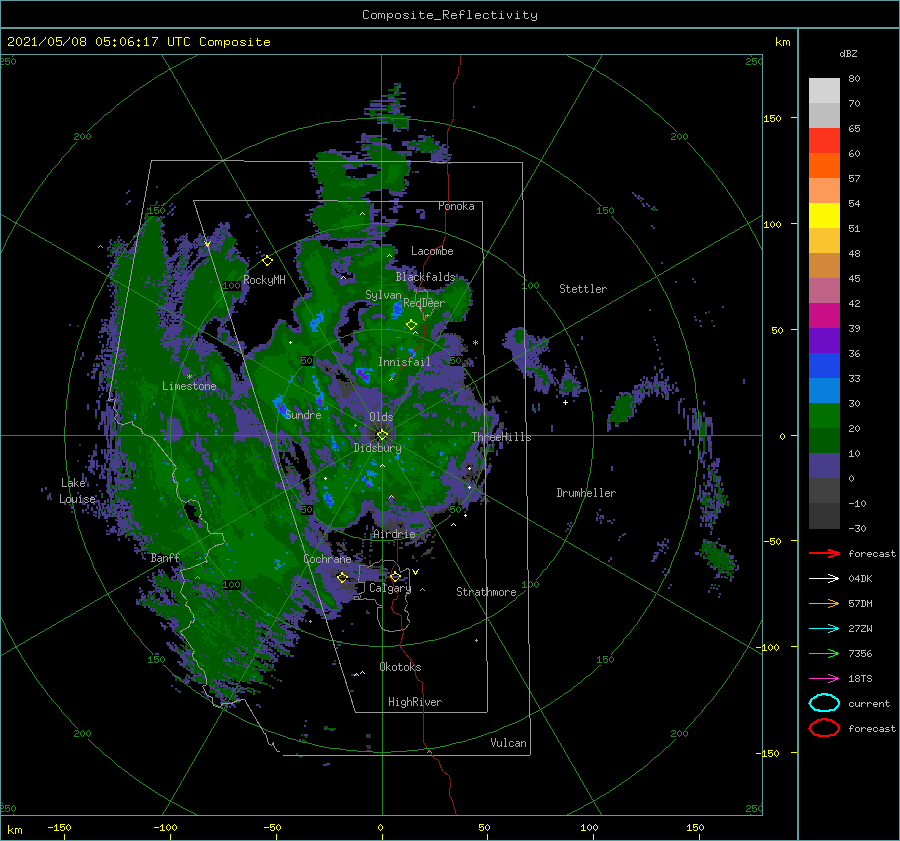Screen dimensions: 900x841
Task: Click the yellow diamond marker above Calgary label
Action: tap(395, 576)
